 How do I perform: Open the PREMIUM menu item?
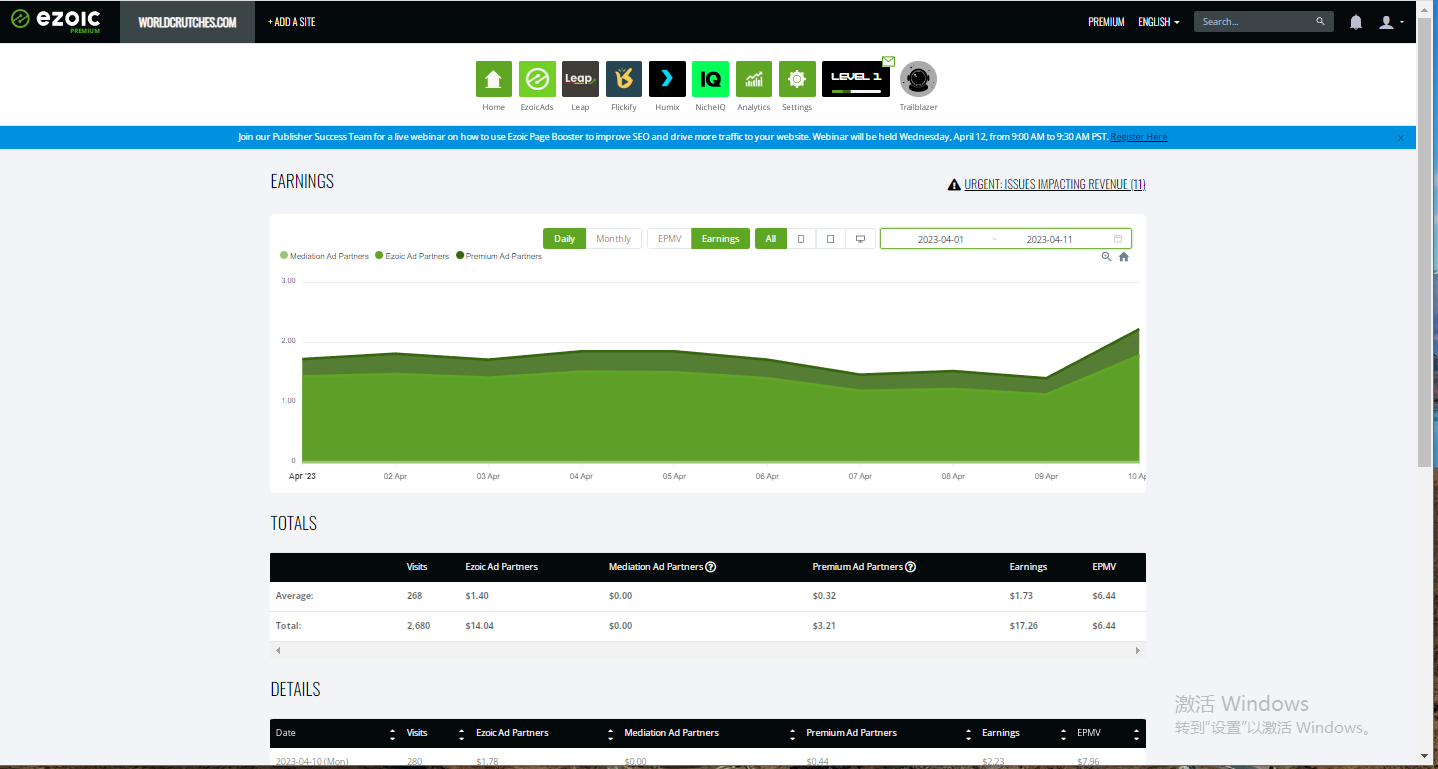tap(1106, 22)
